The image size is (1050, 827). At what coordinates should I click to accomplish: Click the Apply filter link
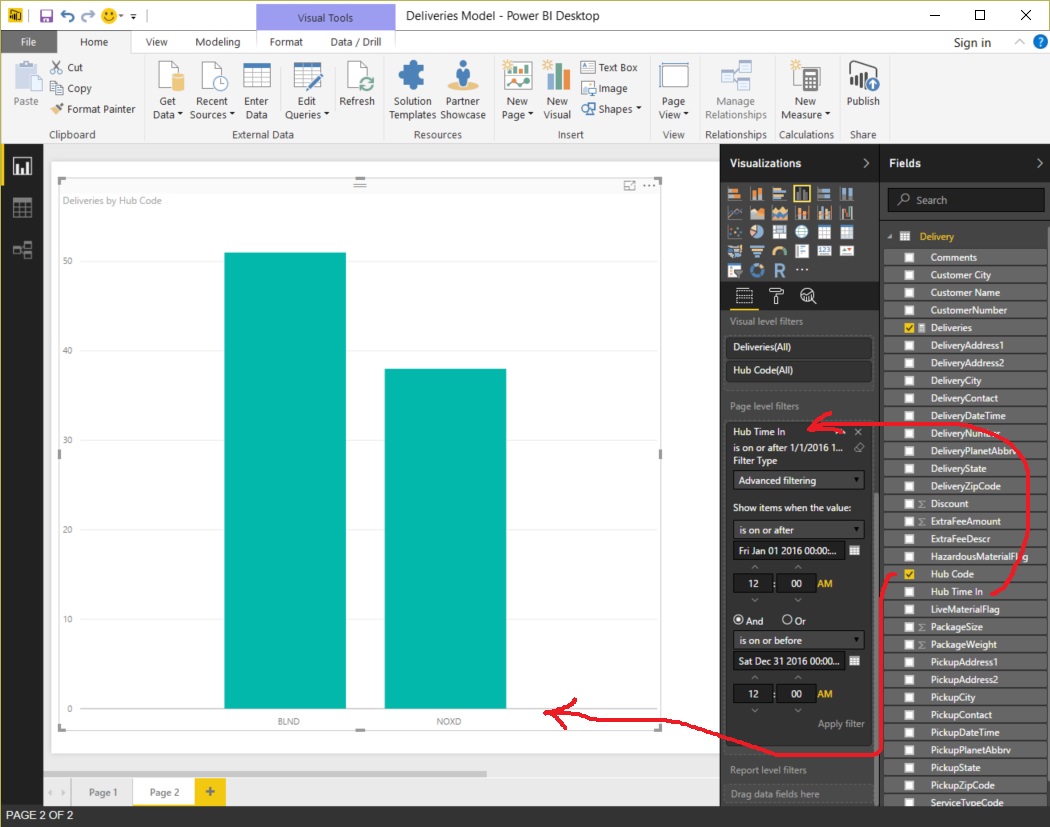click(840, 723)
